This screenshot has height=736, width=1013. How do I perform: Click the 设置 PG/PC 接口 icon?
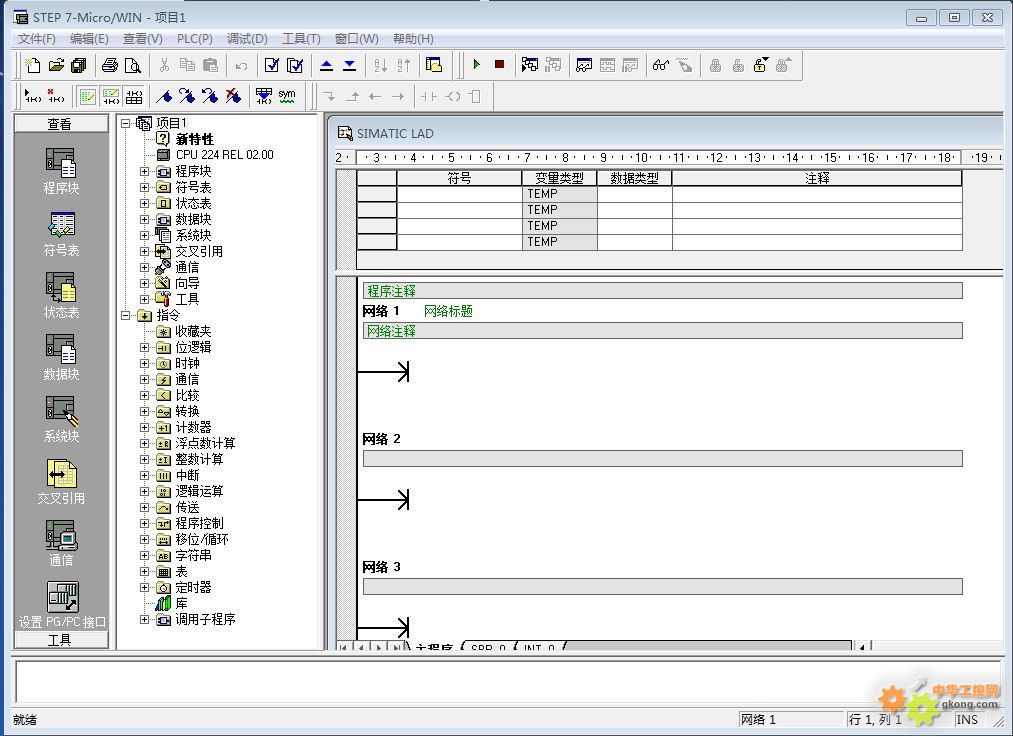click(x=62, y=605)
